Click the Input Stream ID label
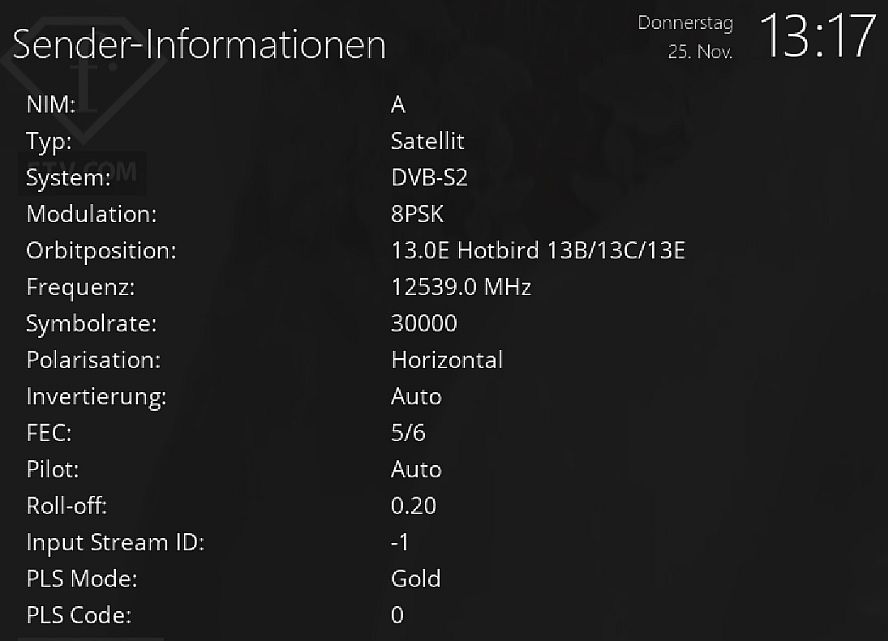This screenshot has height=641, width=888. (115, 542)
